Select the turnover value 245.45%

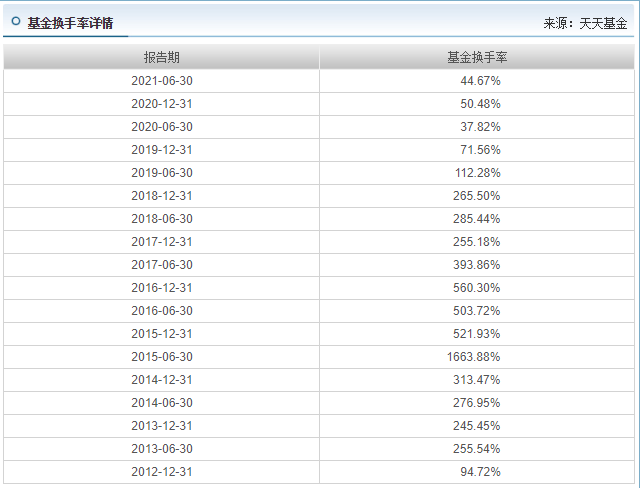pos(476,426)
